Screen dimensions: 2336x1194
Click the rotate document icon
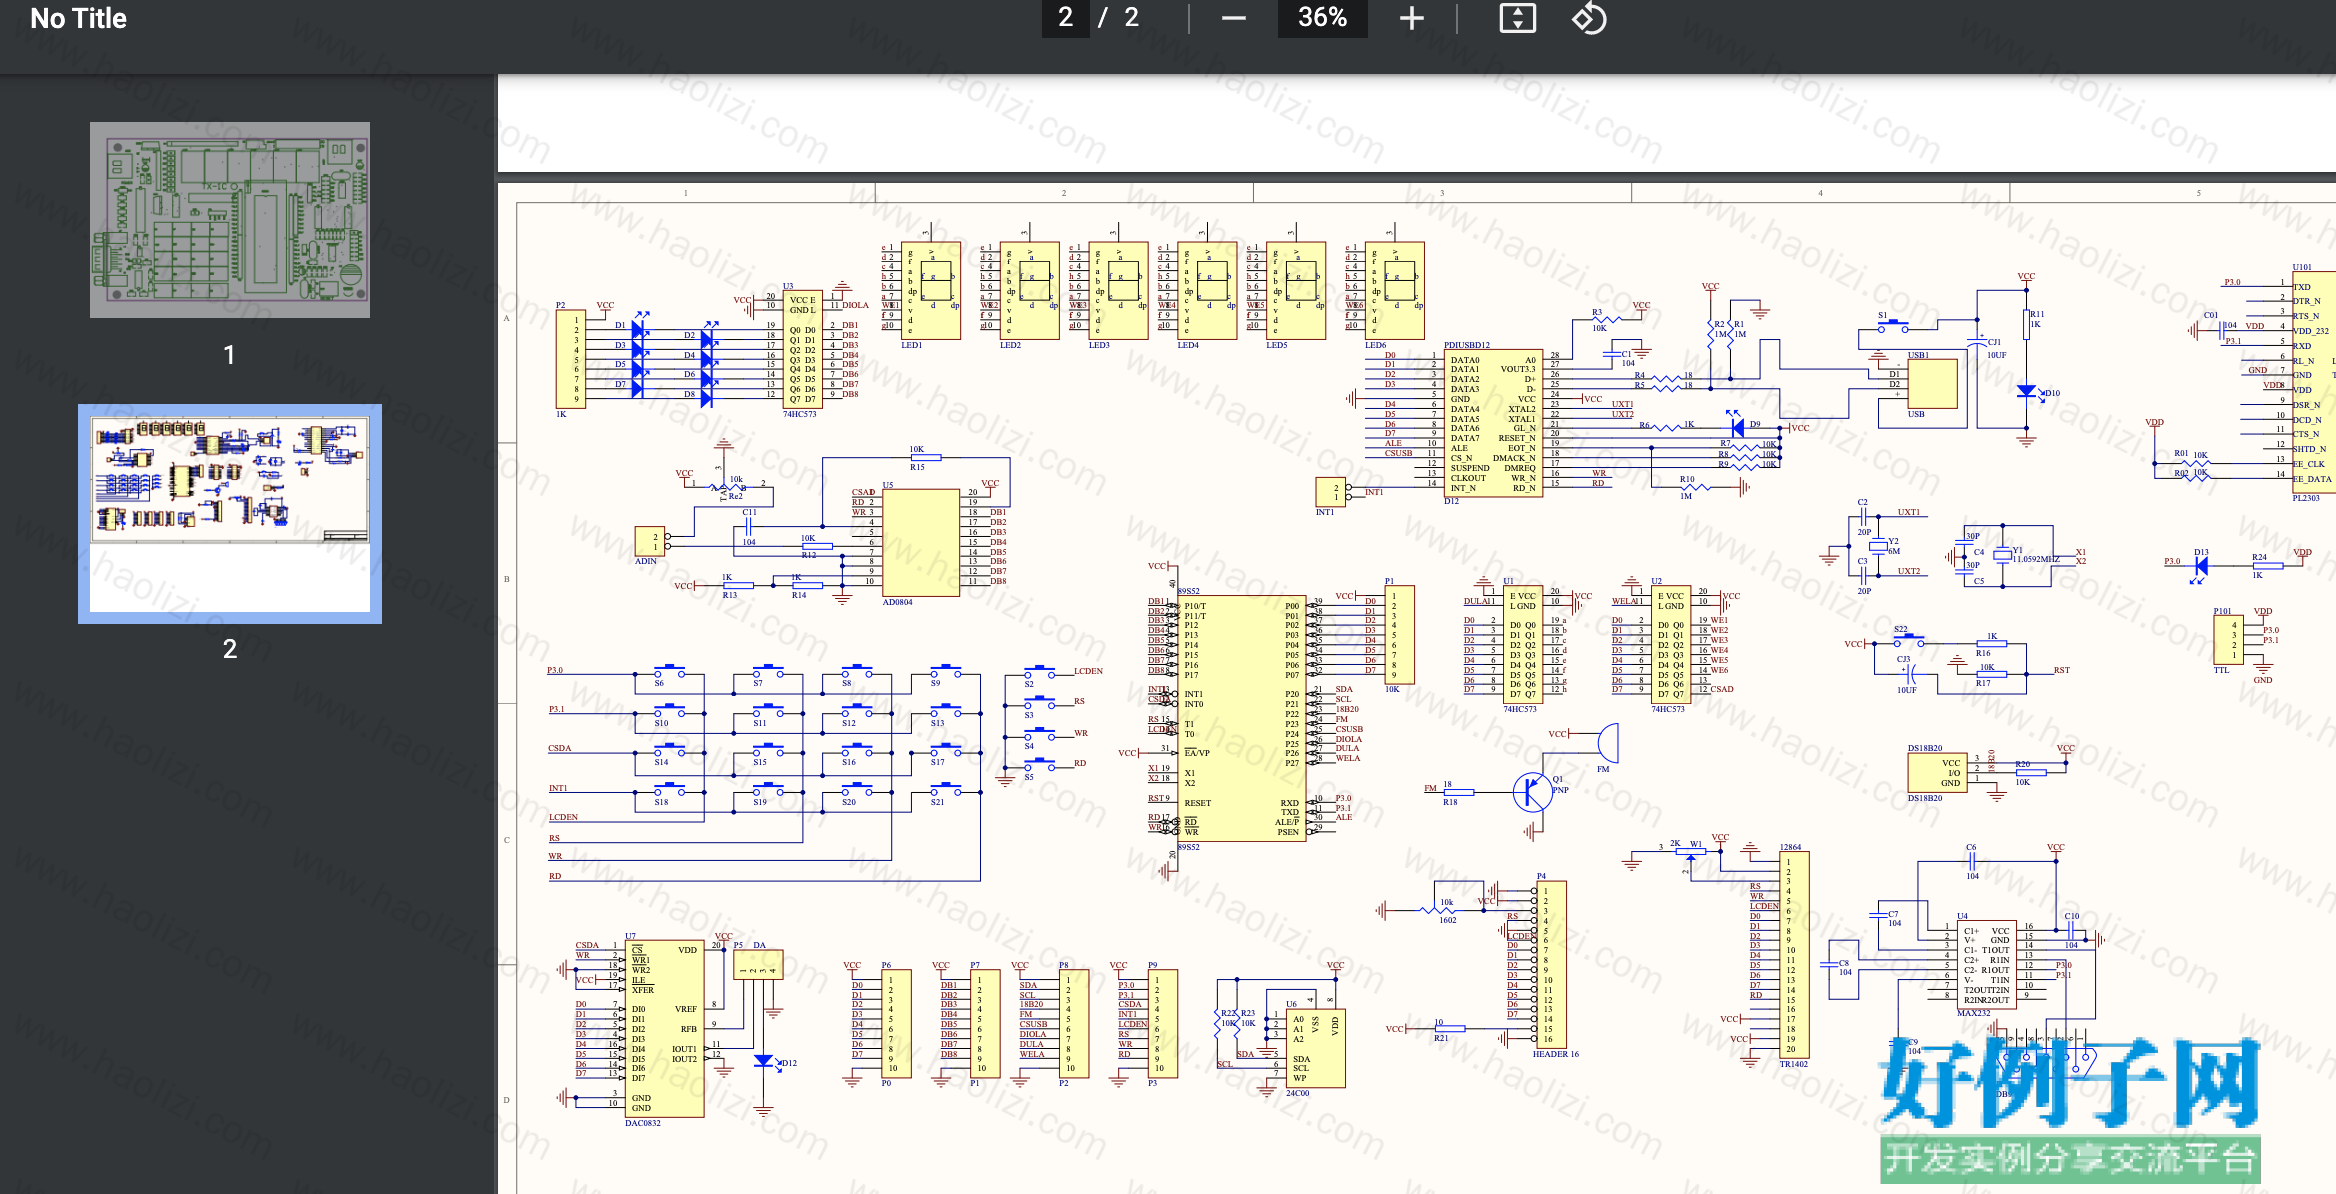tap(1588, 18)
